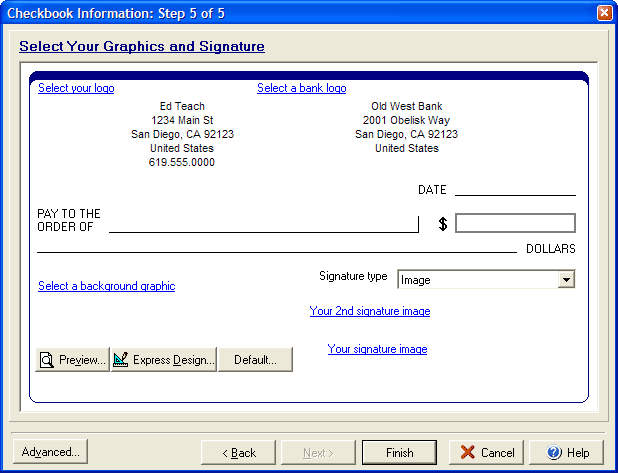This screenshot has height=473, width=618.
Task: Choose the 'Select a bank logo' link
Action: [x=301, y=88]
